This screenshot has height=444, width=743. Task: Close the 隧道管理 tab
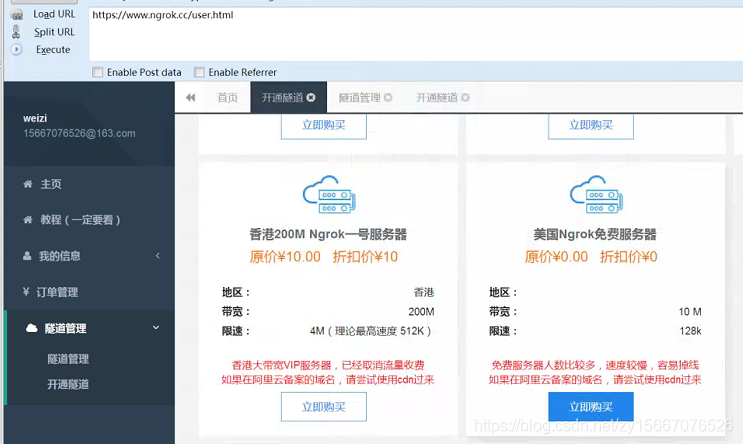pos(388,98)
